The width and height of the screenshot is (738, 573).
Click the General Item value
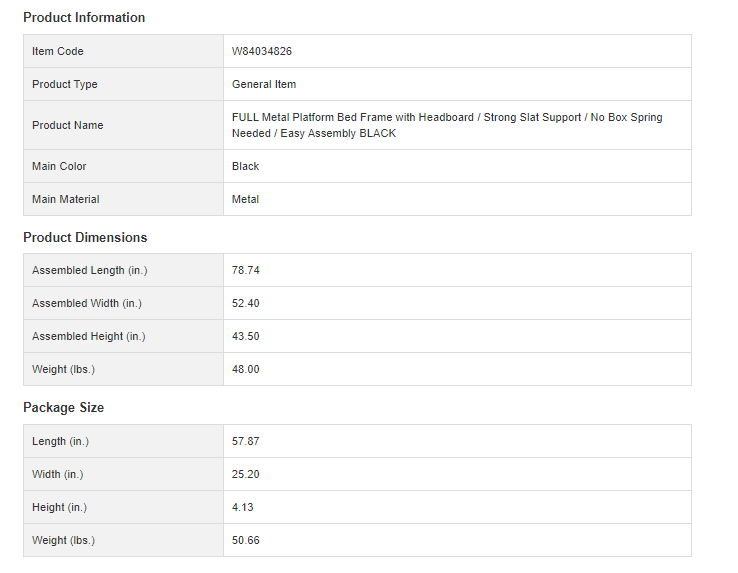(x=264, y=84)
